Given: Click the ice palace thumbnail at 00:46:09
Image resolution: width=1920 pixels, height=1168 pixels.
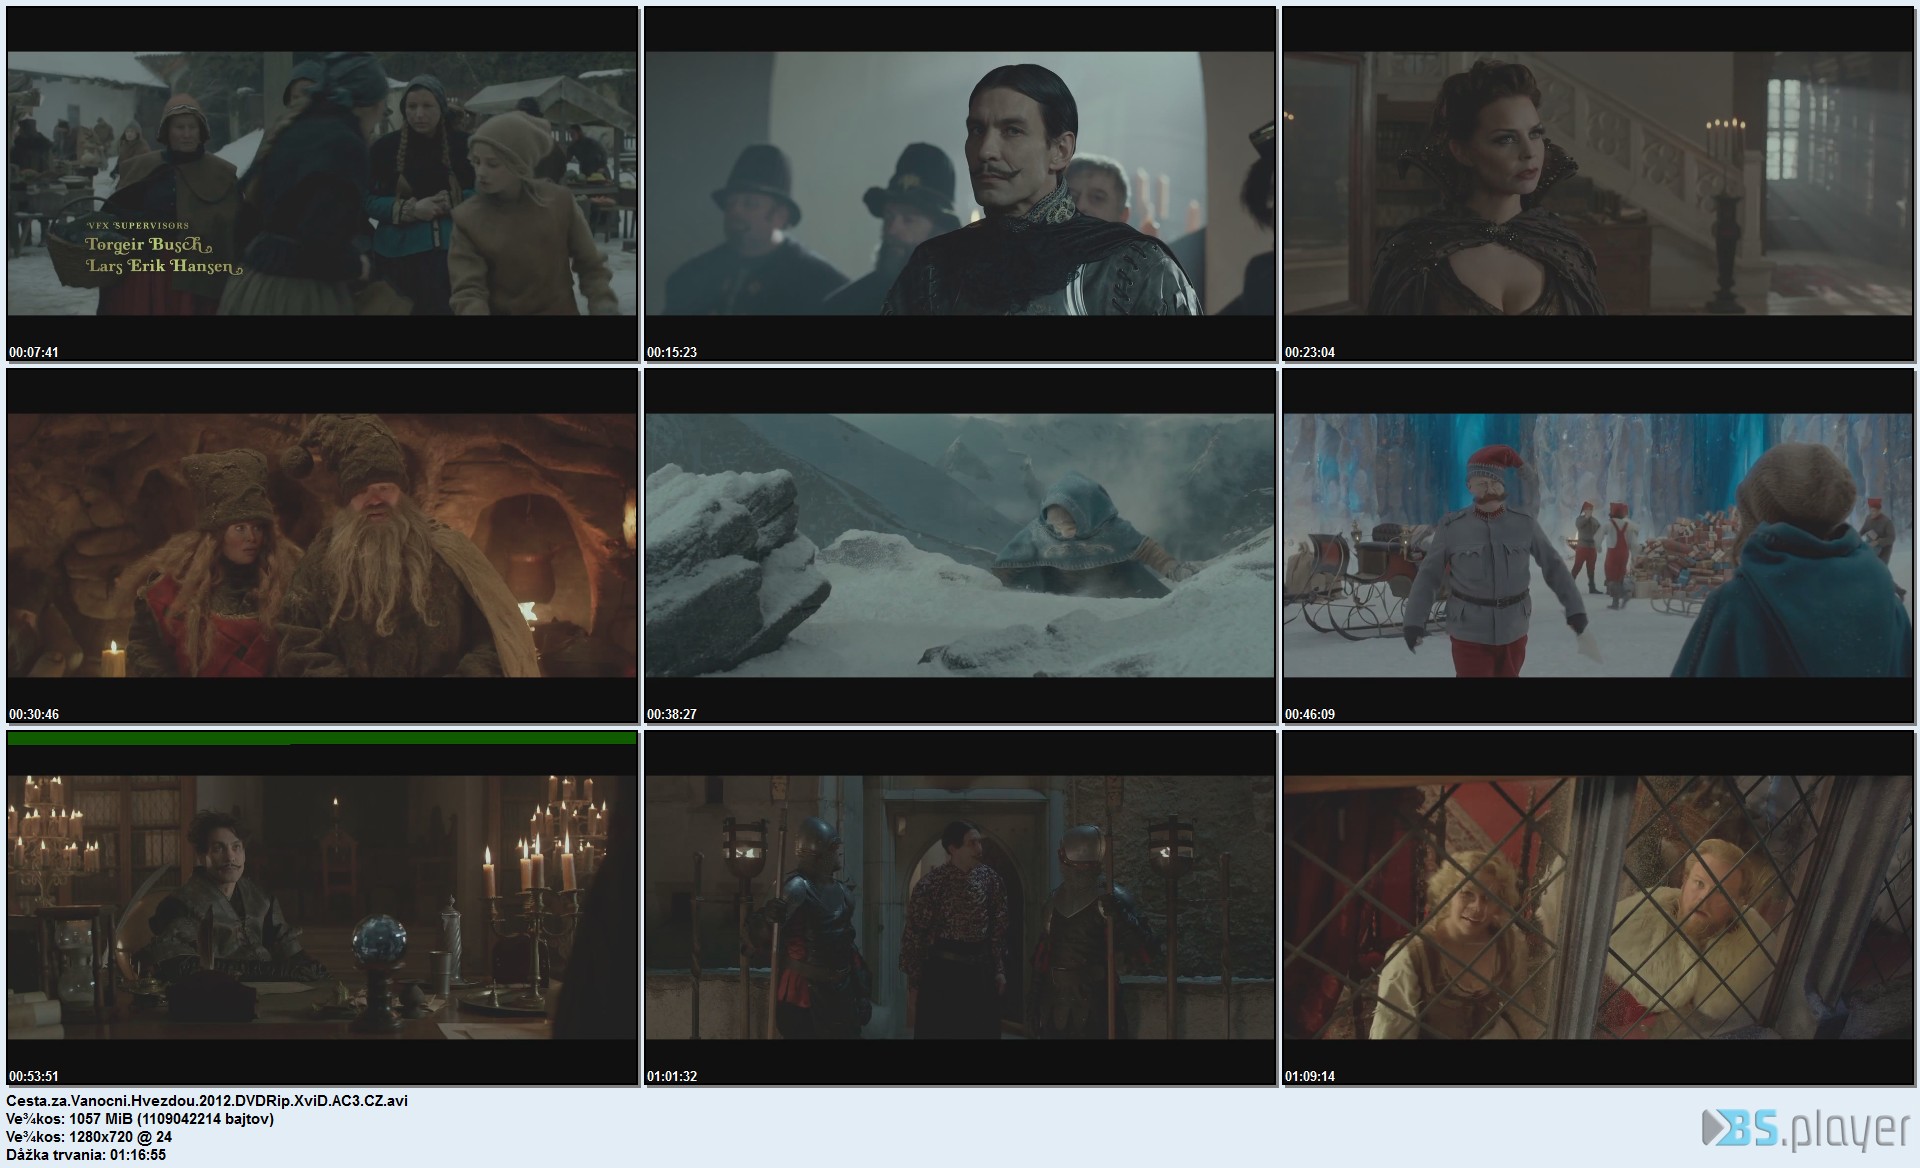Looking at the screenshot, I should click(x=1598, y=545).
